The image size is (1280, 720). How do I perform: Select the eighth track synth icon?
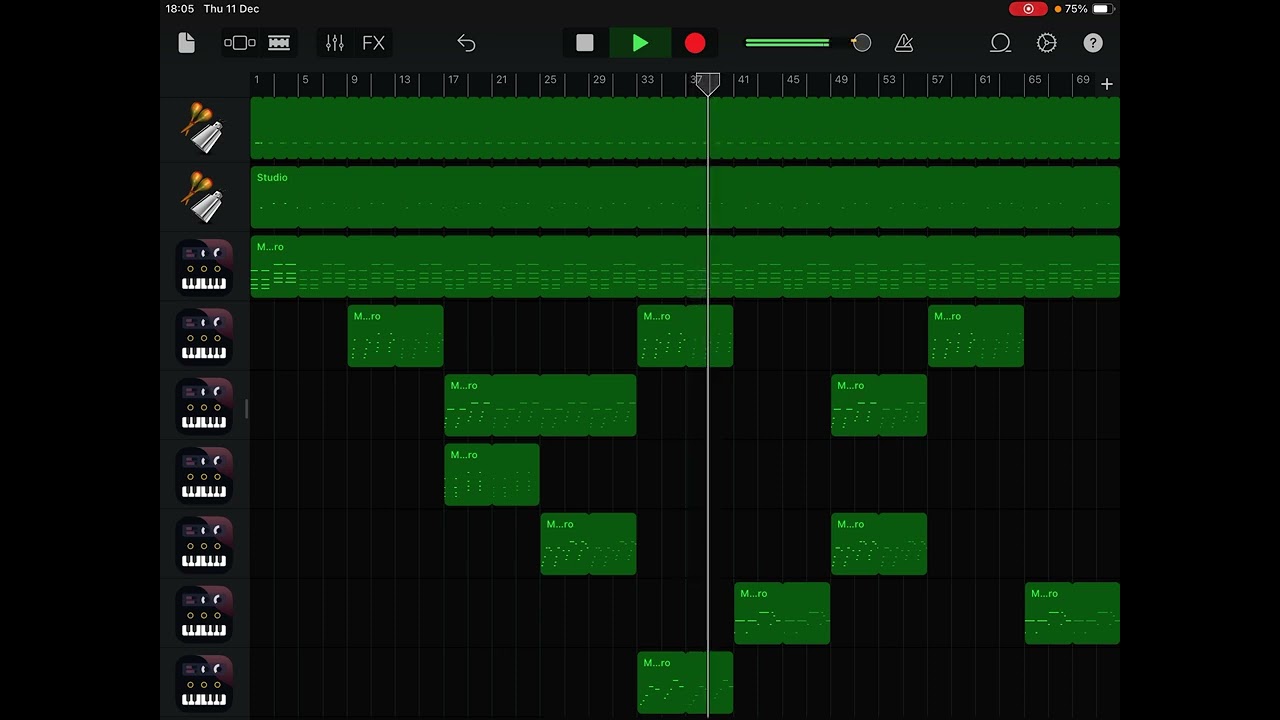tap(204, 613)
